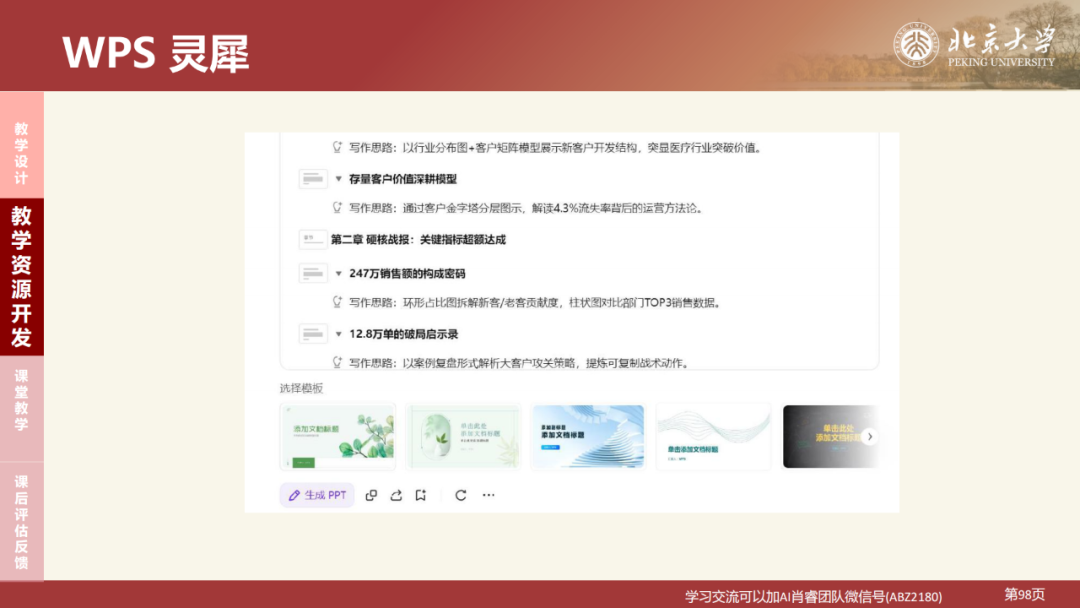Click the next-templates arrow on the carousel
1080x608 pixels.
[869, 436]
